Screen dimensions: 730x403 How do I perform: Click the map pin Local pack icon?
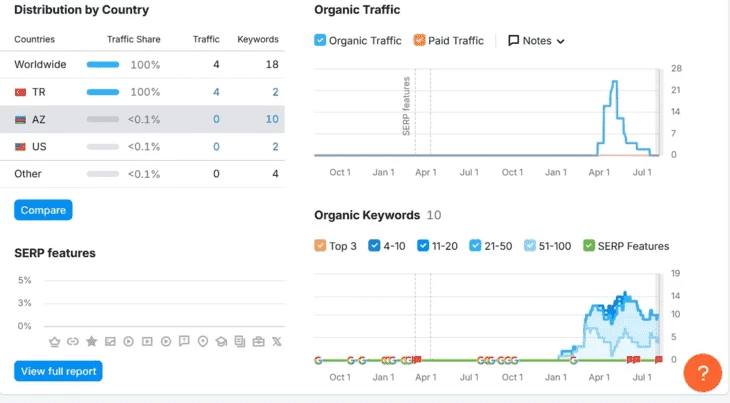(203, 342)
